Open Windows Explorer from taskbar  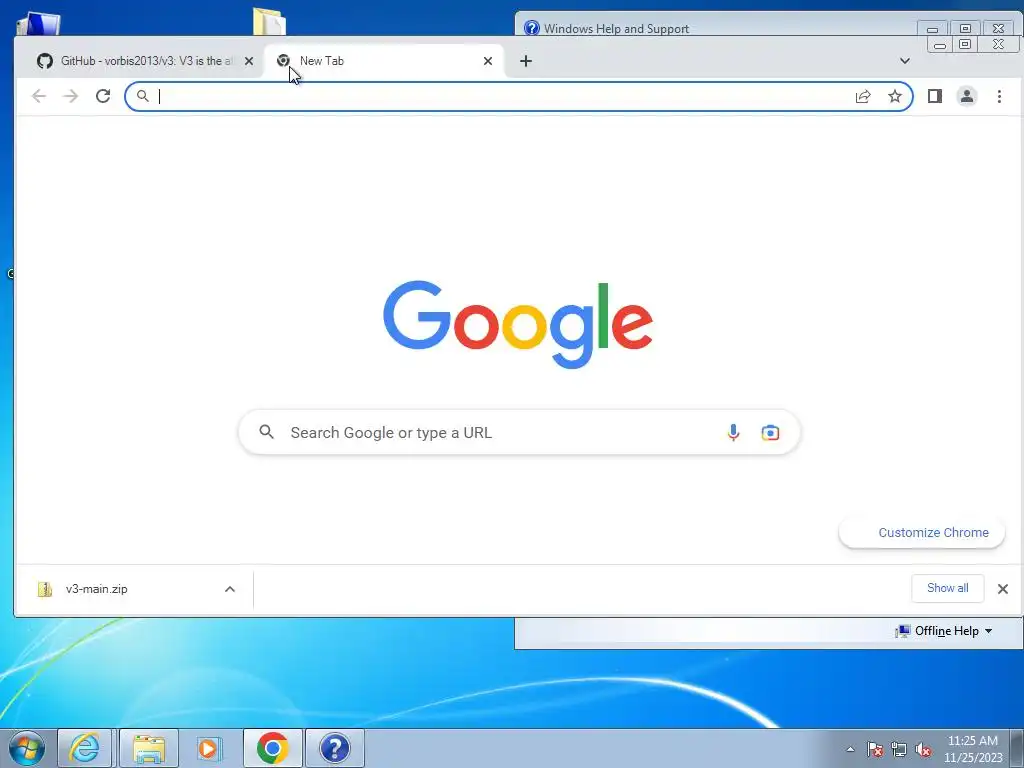(x=149, y=748)
